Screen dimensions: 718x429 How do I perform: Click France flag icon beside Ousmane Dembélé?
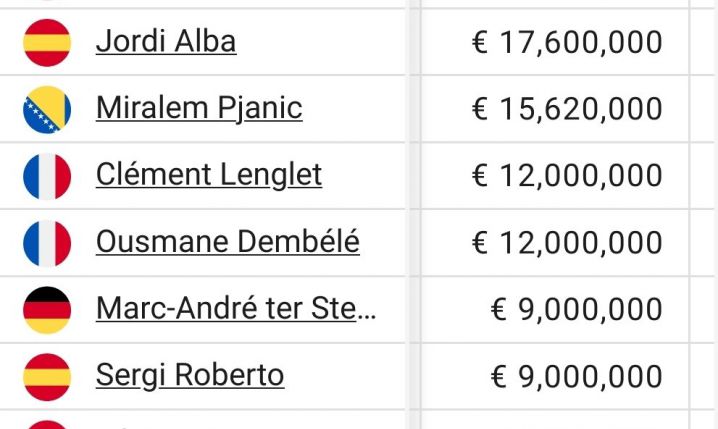click(47, 243)
